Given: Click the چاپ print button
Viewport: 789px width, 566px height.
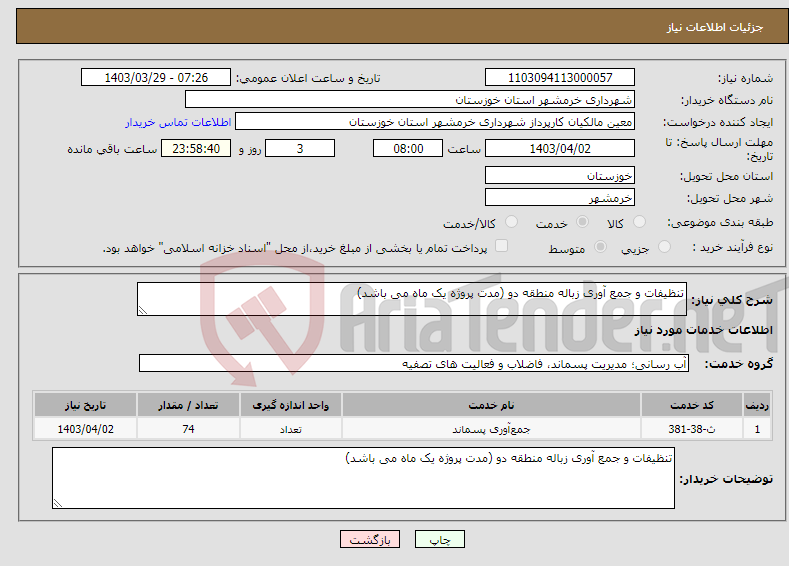Looking at the screenshot, I should [439, 539].
